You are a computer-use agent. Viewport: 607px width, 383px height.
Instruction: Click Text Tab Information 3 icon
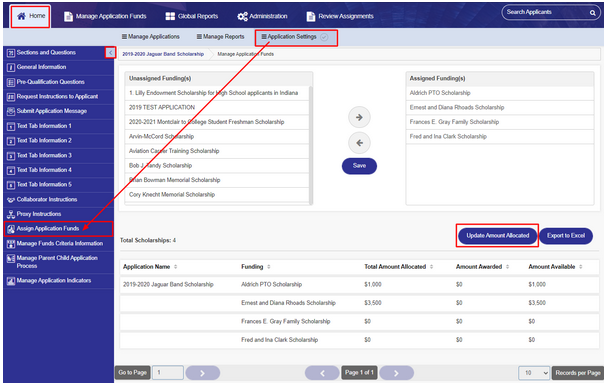click(11, 156)
